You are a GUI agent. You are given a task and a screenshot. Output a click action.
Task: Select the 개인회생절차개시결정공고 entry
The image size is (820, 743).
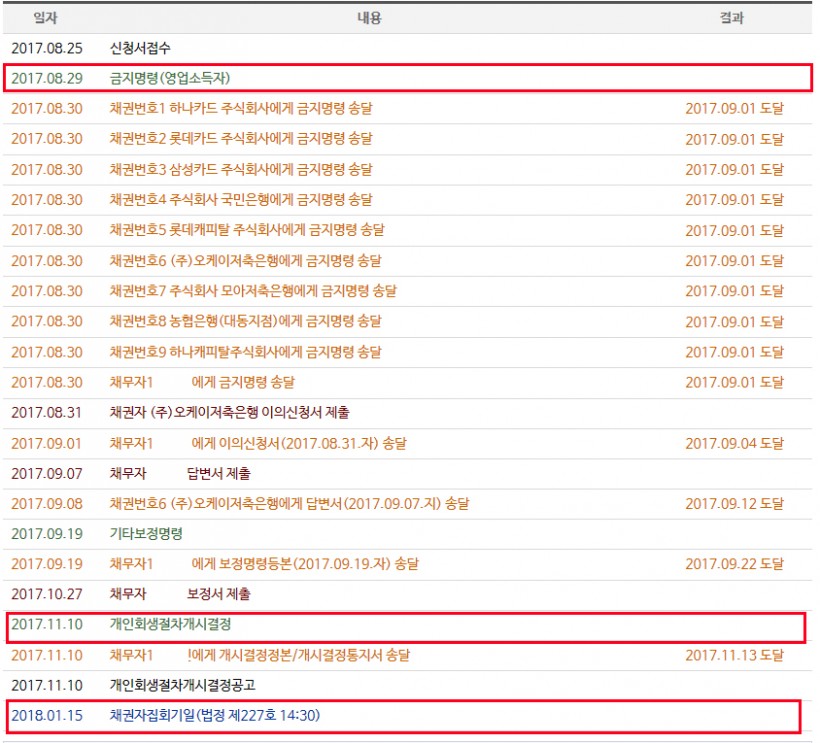182,685
